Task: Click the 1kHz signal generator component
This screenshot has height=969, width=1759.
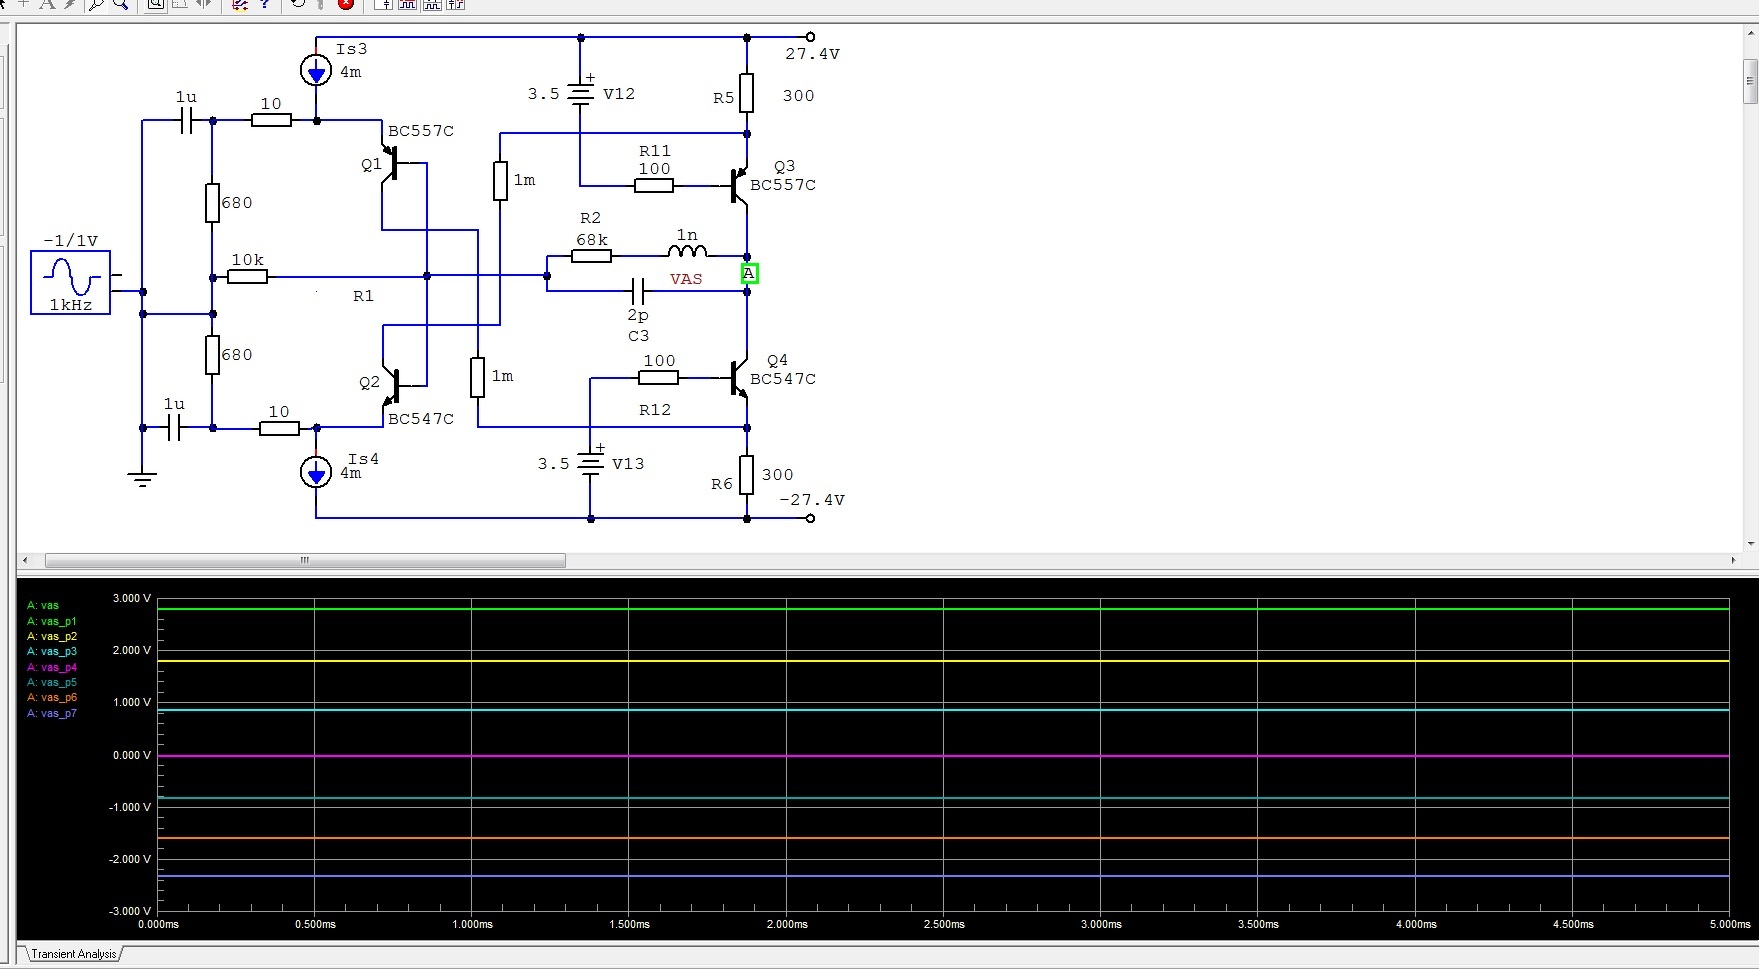Action: point(71,283)
